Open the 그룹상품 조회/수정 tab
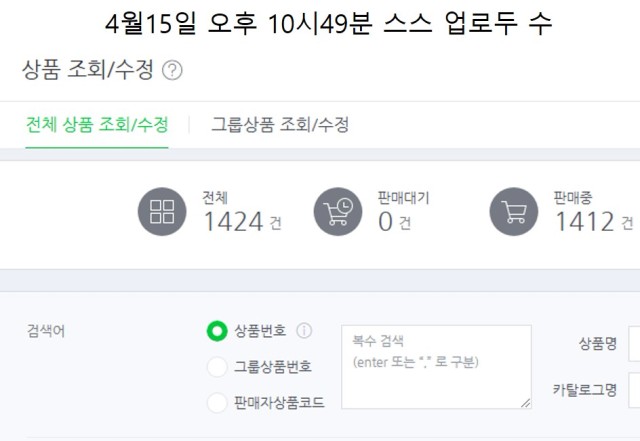 click(x=280, y=125)
